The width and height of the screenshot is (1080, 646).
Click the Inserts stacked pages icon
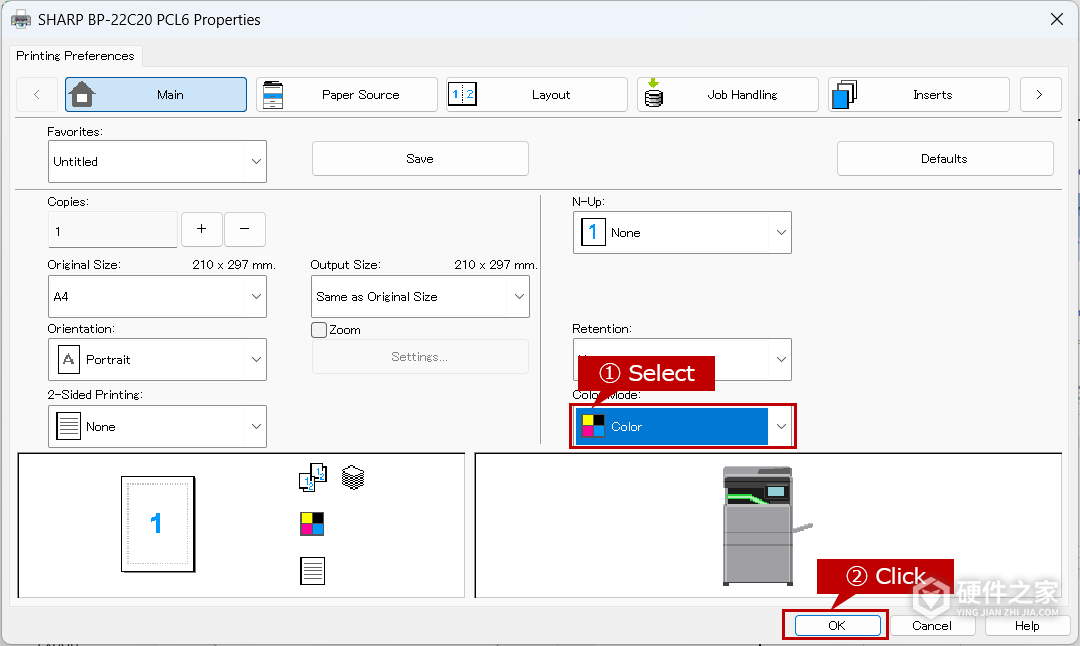(844, 94)
